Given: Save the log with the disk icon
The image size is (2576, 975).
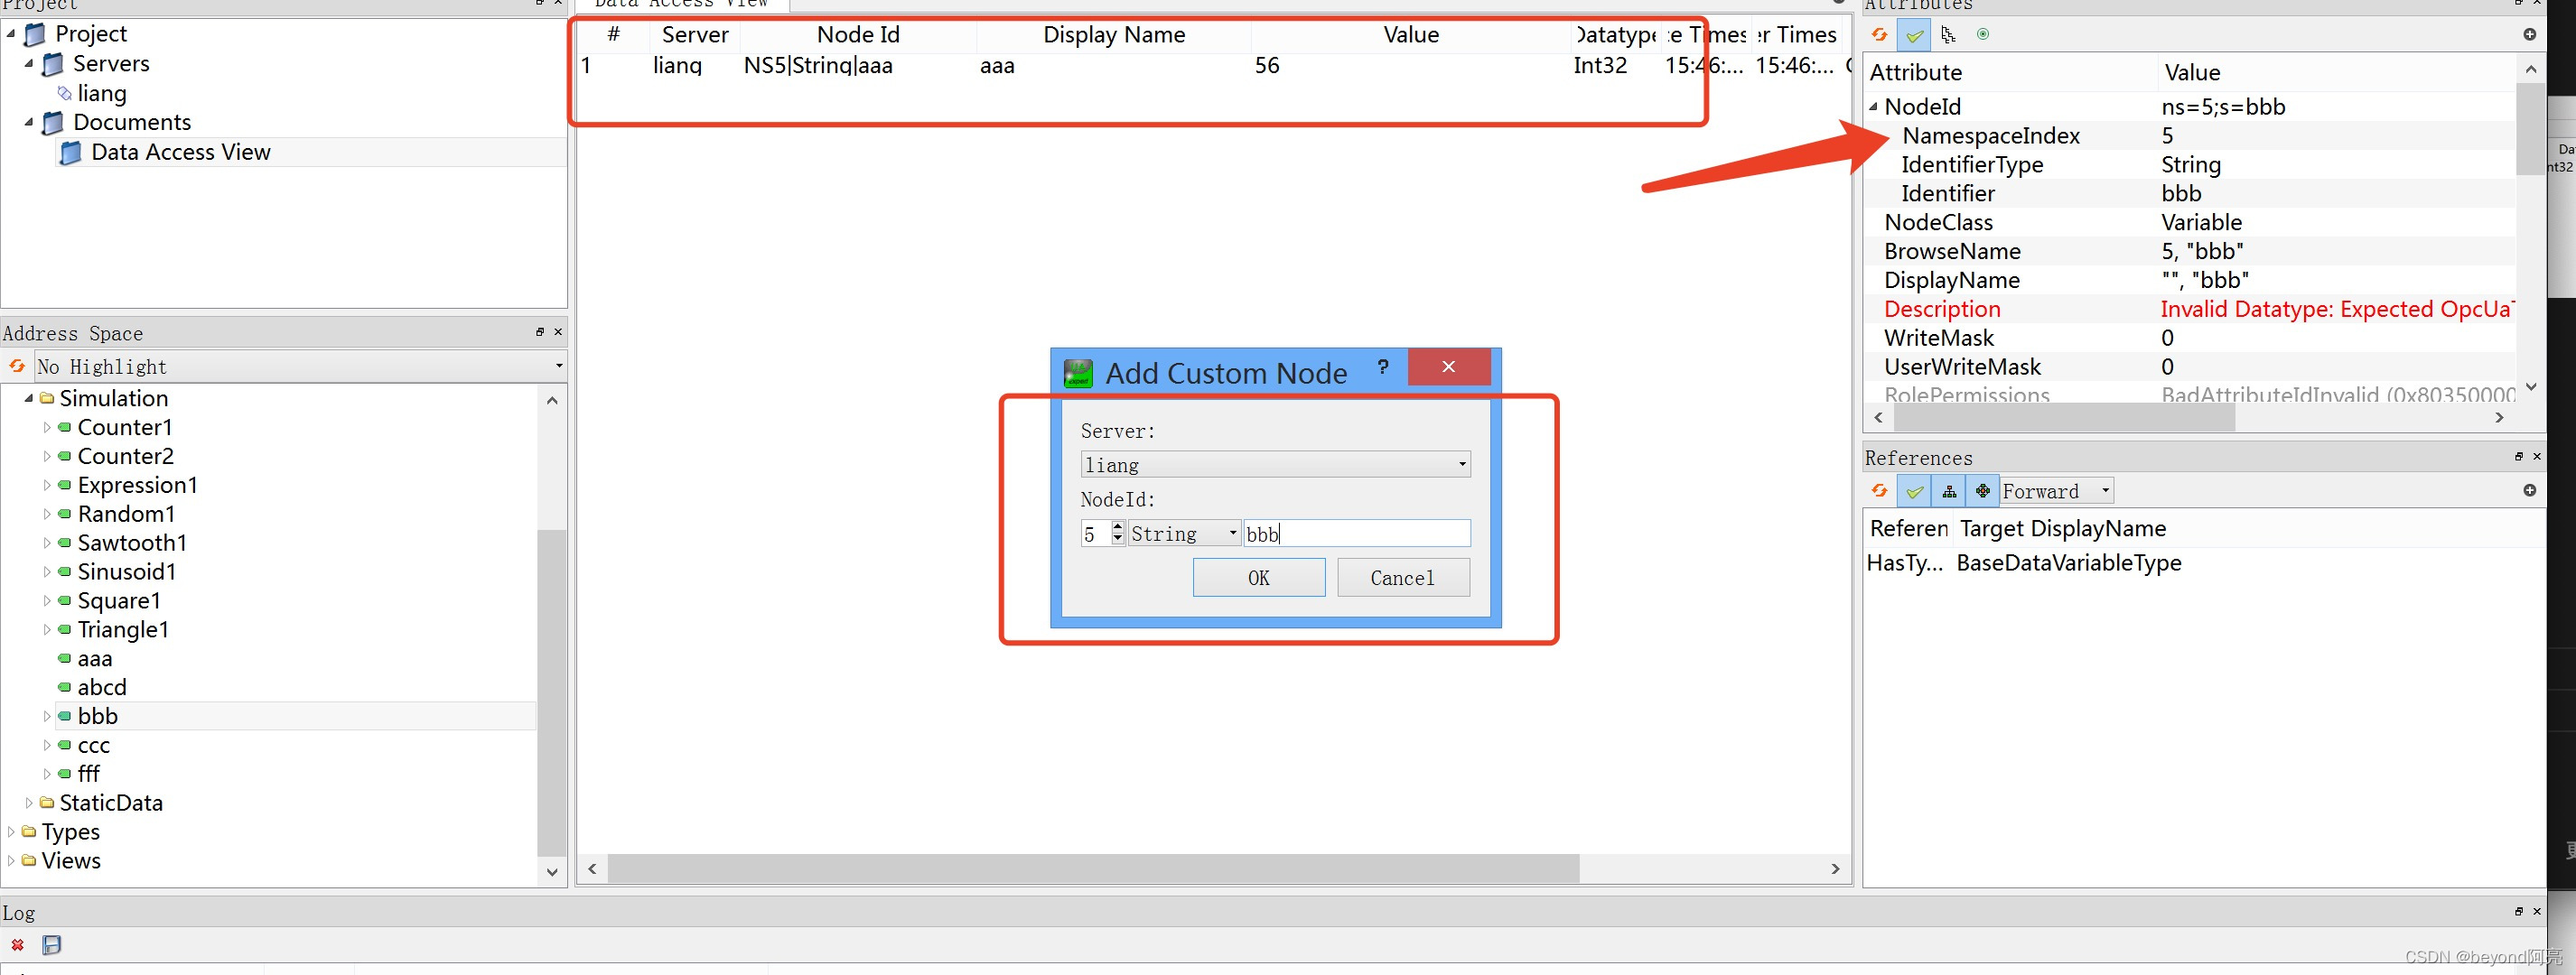Looking at the screenshot, I should [52, 945].
